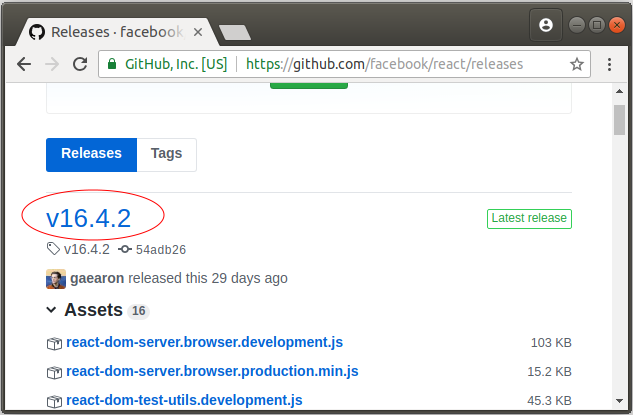Open the v16.4.2 release title
The width and height of the screenshot is (633, 415).
point(88,218)
